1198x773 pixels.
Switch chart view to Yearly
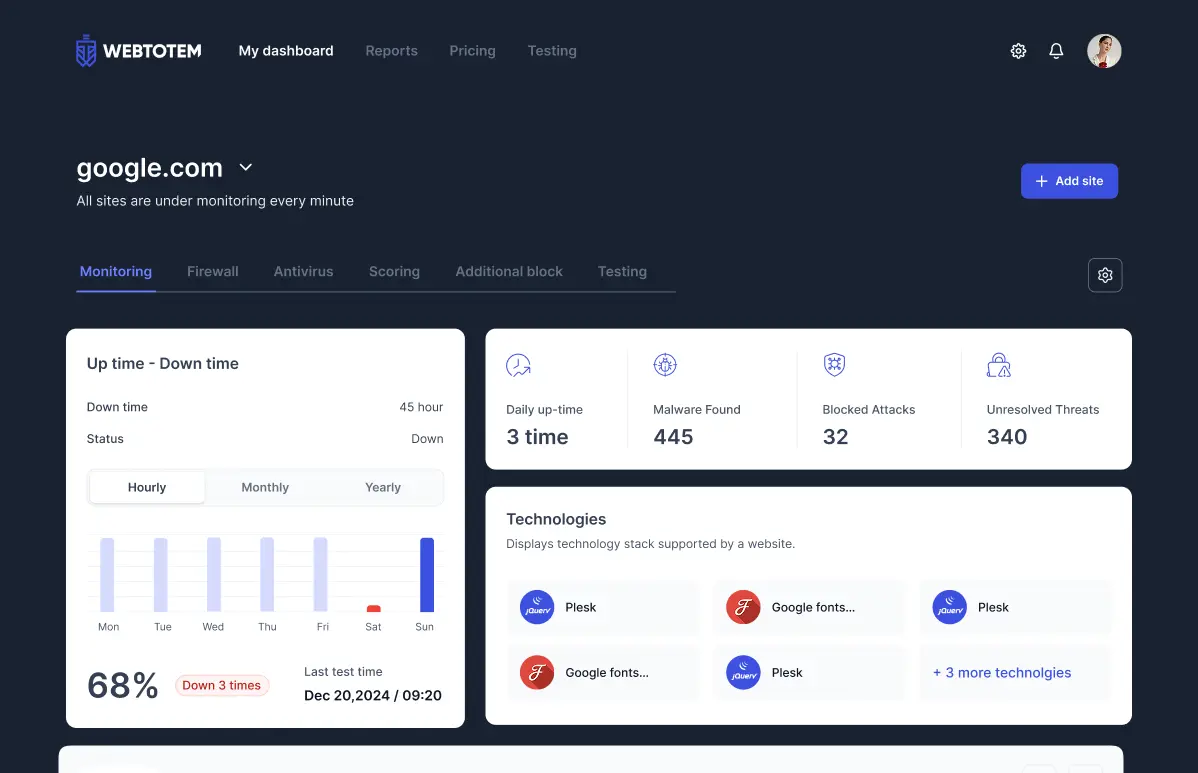(x=383, y=488)
